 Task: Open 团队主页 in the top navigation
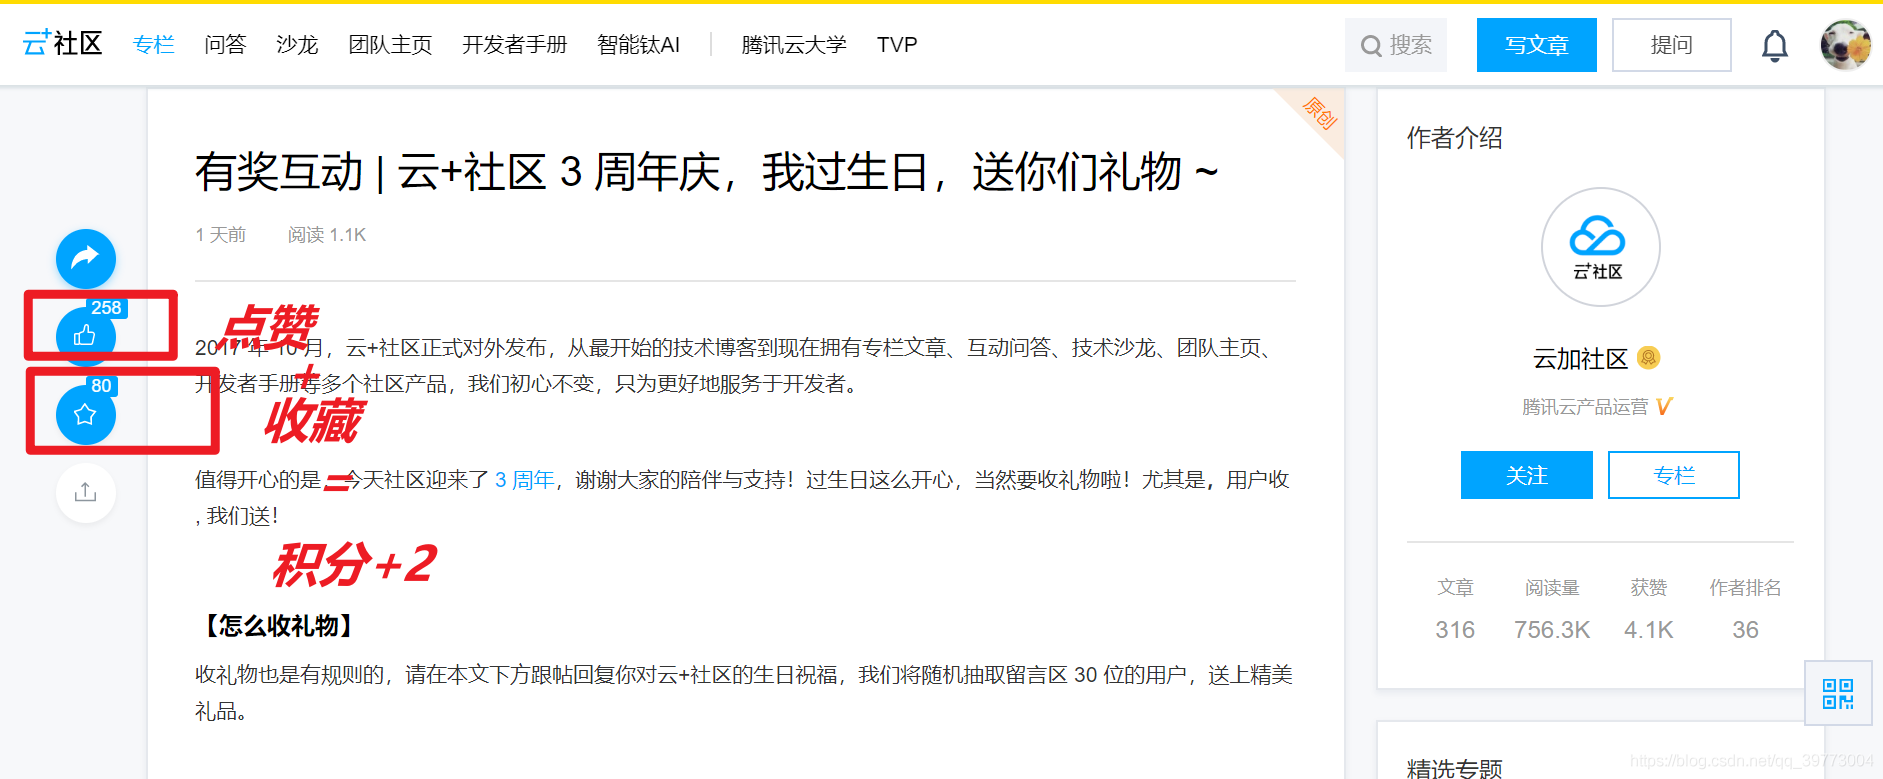point(390,45)
